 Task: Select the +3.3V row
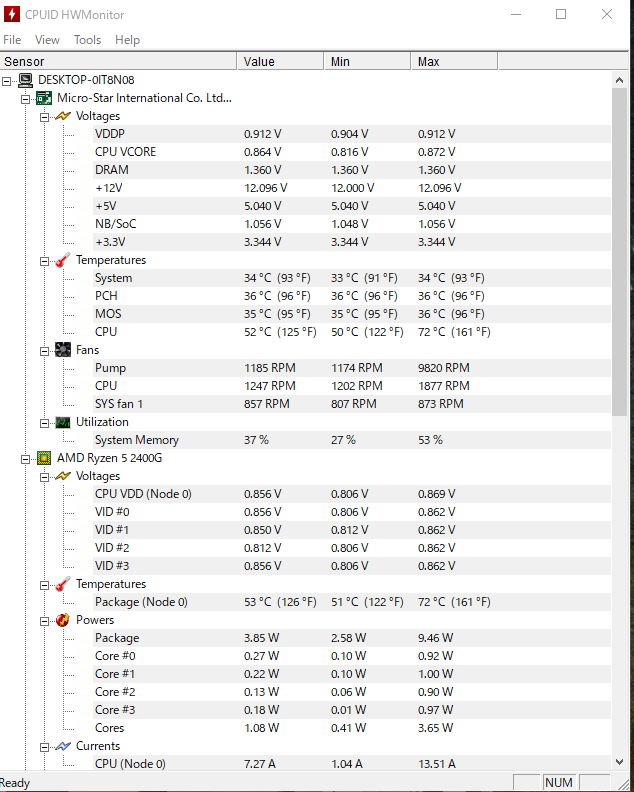pos(352,242)
